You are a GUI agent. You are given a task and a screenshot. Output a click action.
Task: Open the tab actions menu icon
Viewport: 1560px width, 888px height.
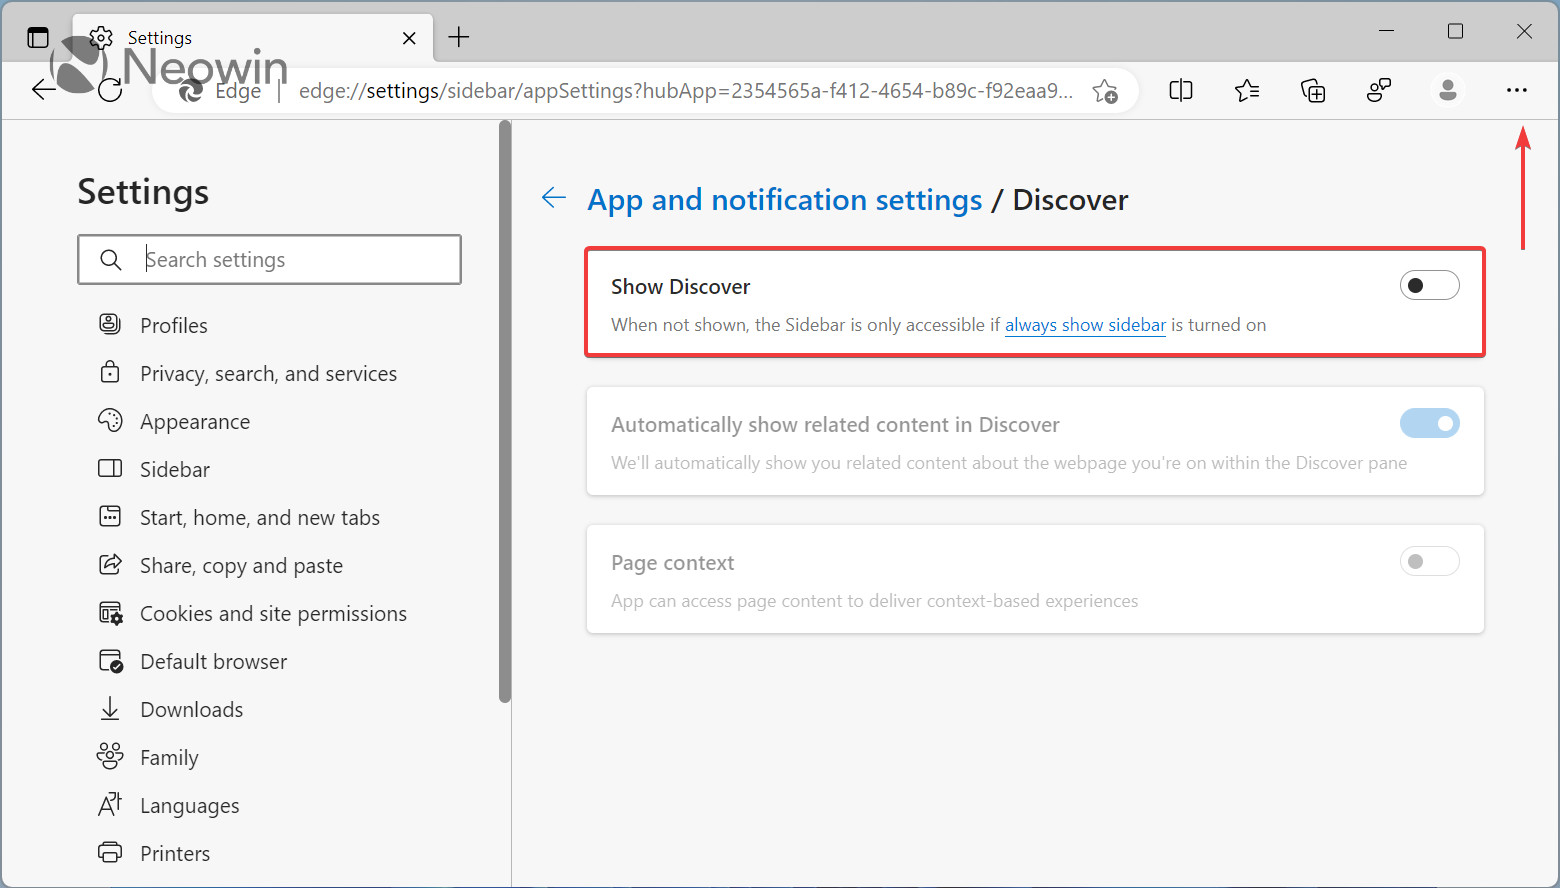tap(38, 38)
